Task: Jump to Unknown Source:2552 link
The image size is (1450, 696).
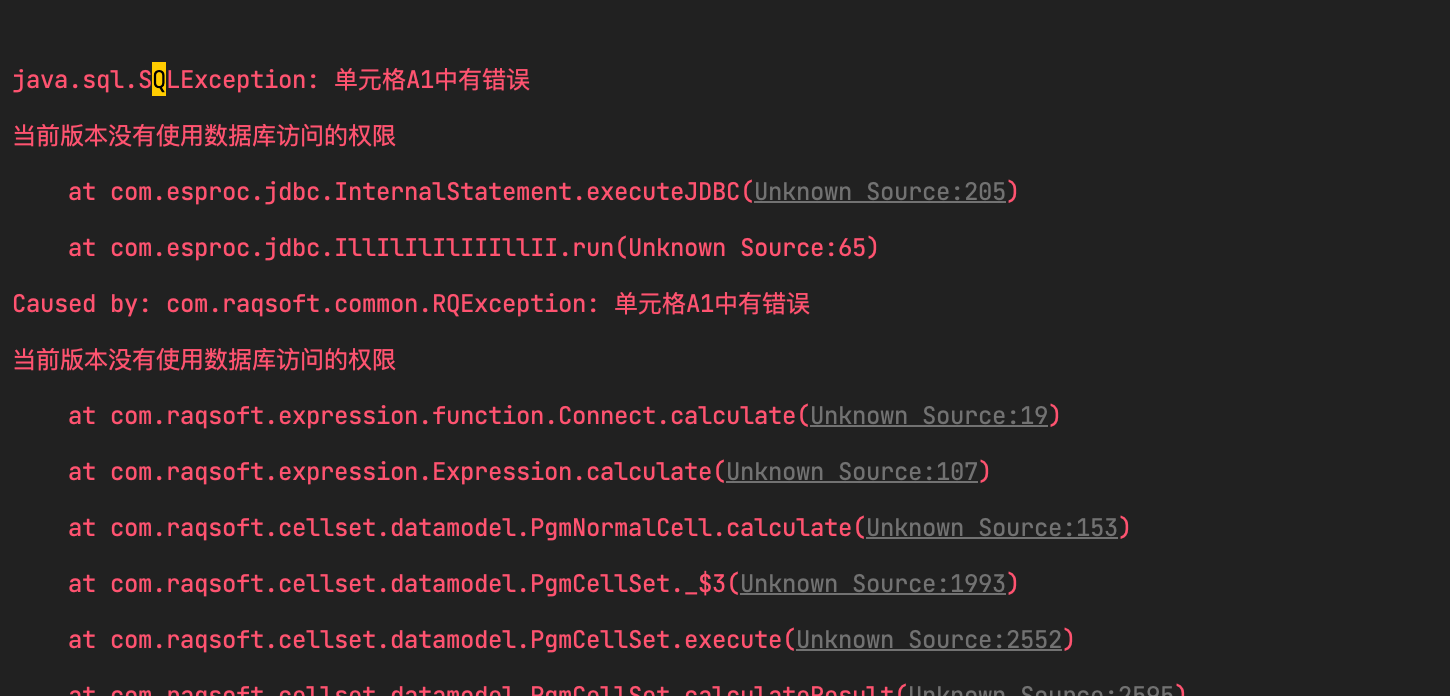Action: (928, 640)
